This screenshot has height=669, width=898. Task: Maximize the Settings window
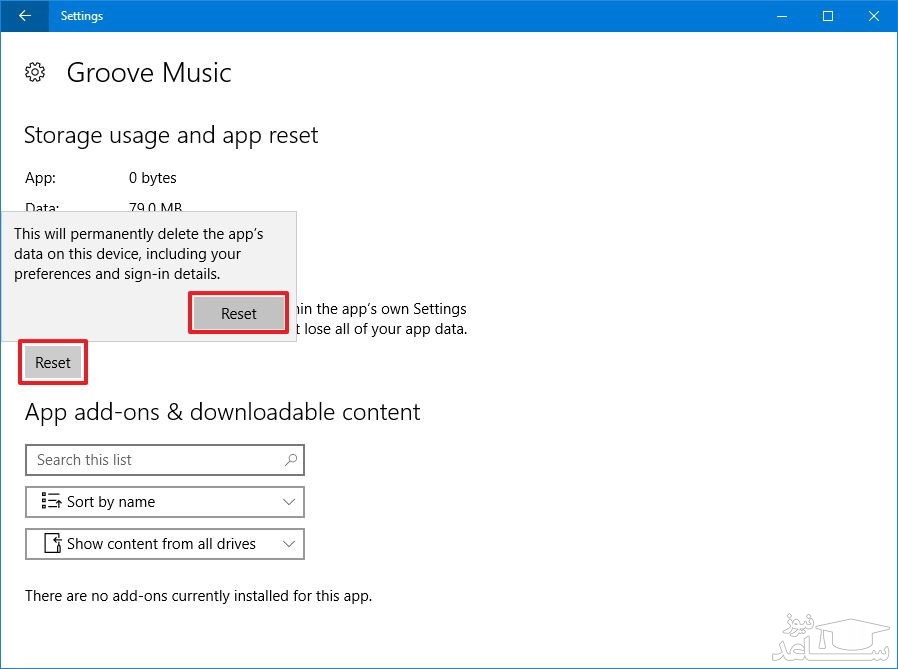click(x=828, y=16)
